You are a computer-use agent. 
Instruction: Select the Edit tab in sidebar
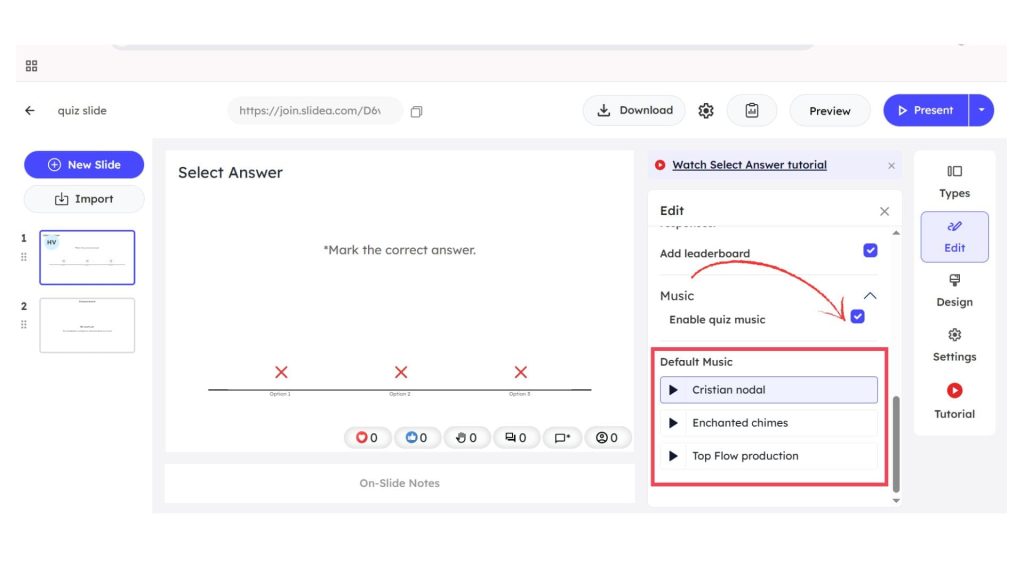click(954, 237)
